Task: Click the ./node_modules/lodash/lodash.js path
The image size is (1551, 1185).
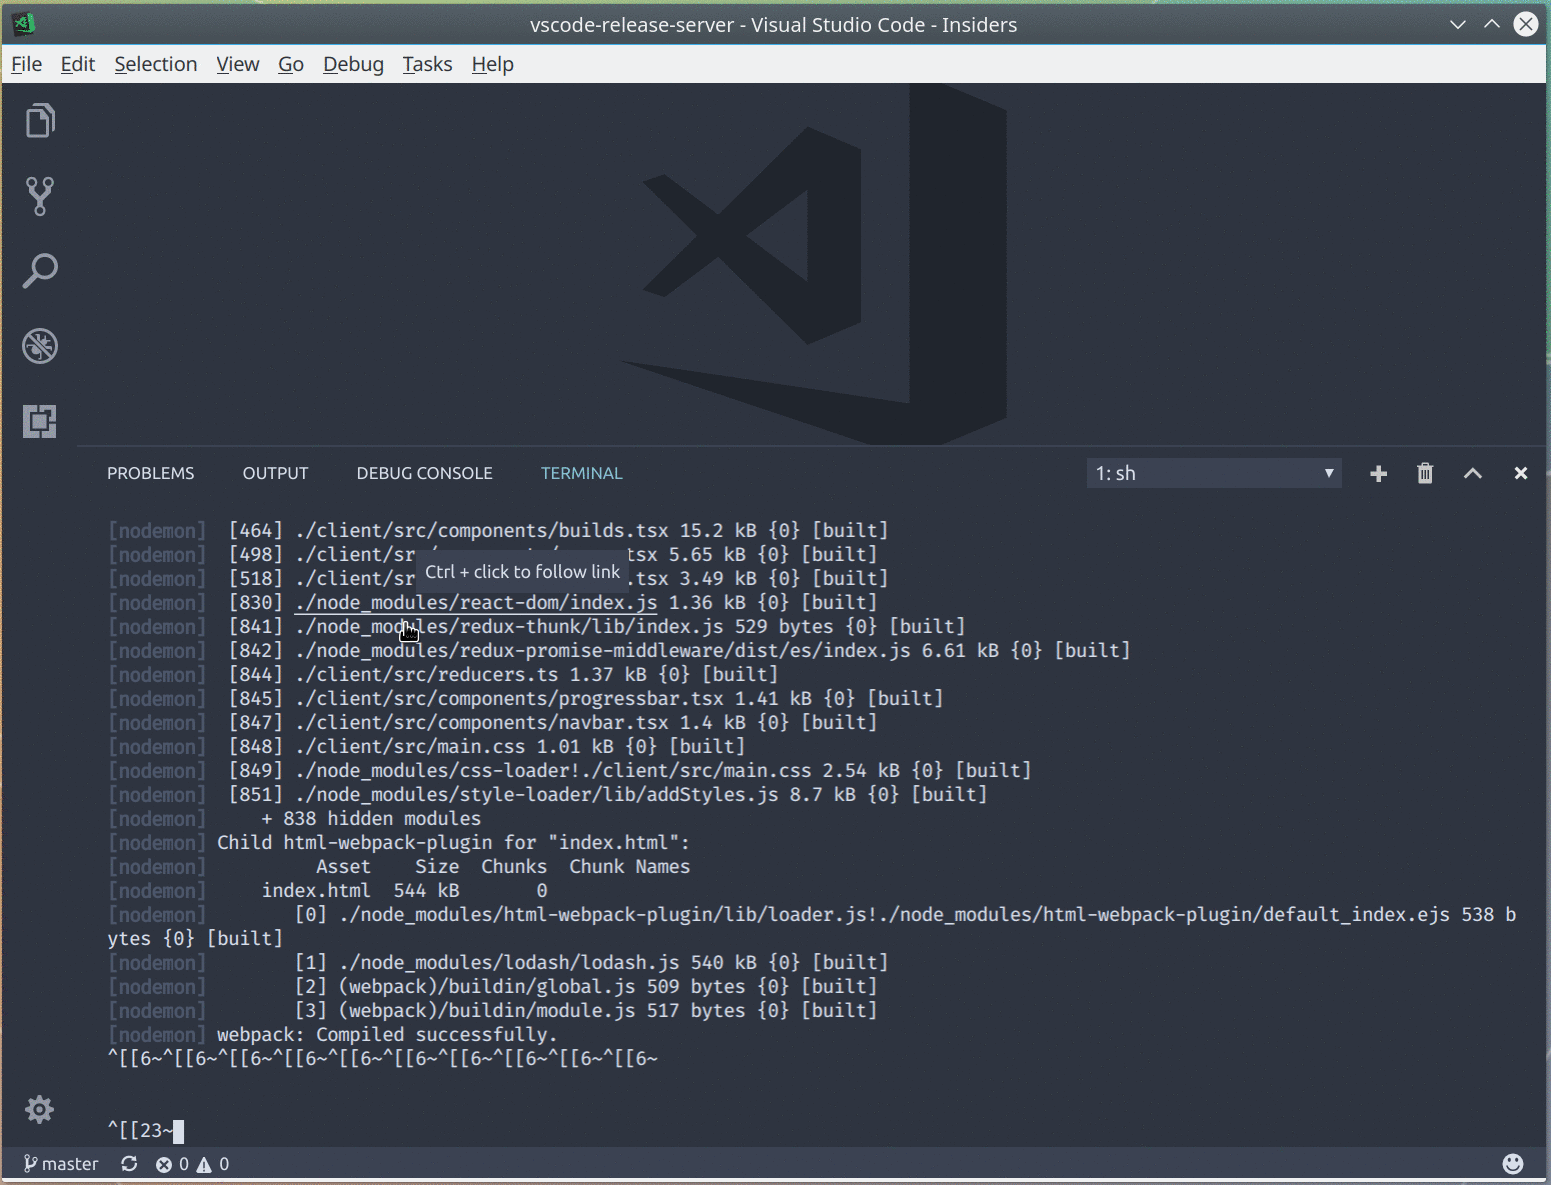Action: click(x=509, y=962)
